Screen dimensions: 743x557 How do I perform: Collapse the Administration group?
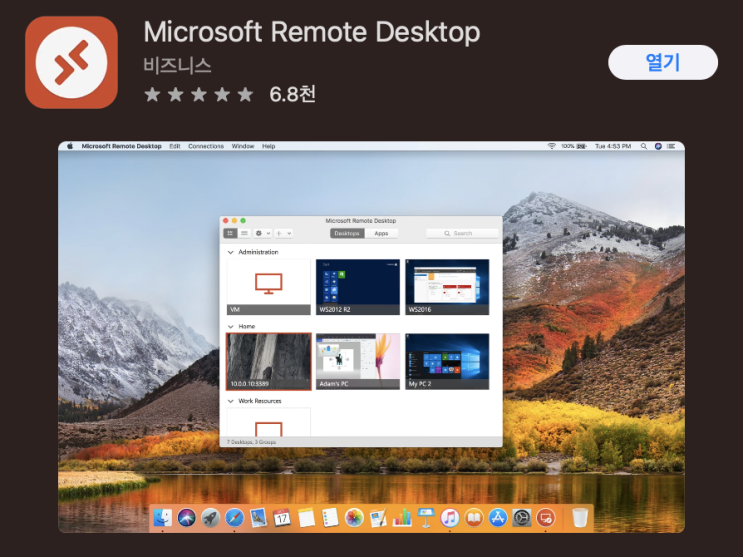230,252
